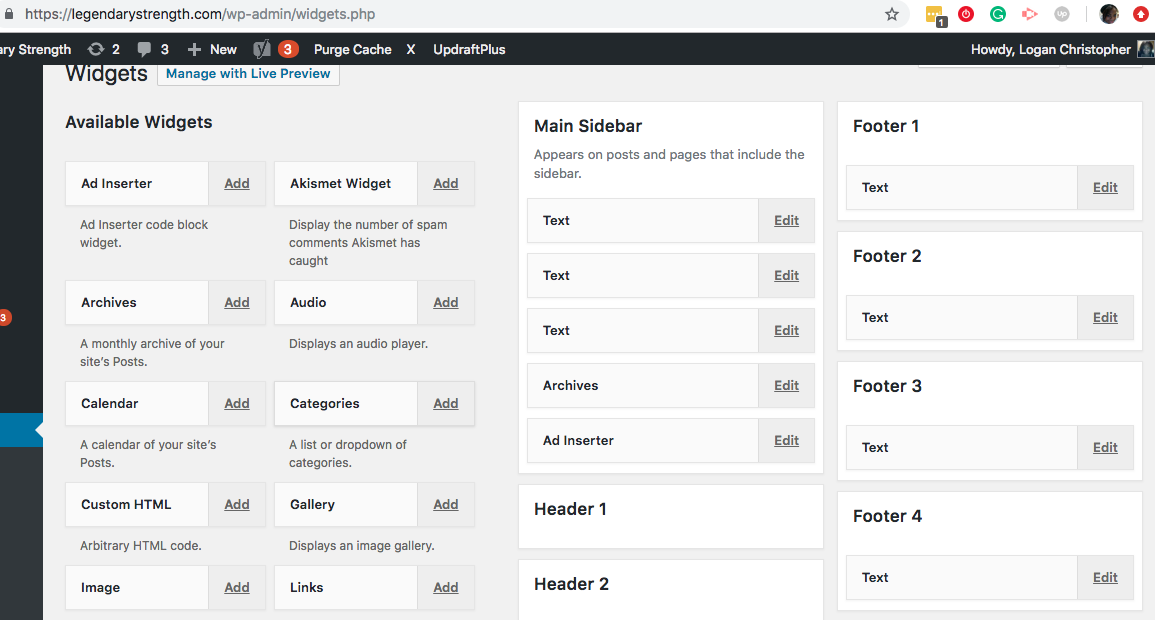Click Purge Cache in the admin bar
The width and height of the screenshot is (1155, 620).
tap(352, 49)
